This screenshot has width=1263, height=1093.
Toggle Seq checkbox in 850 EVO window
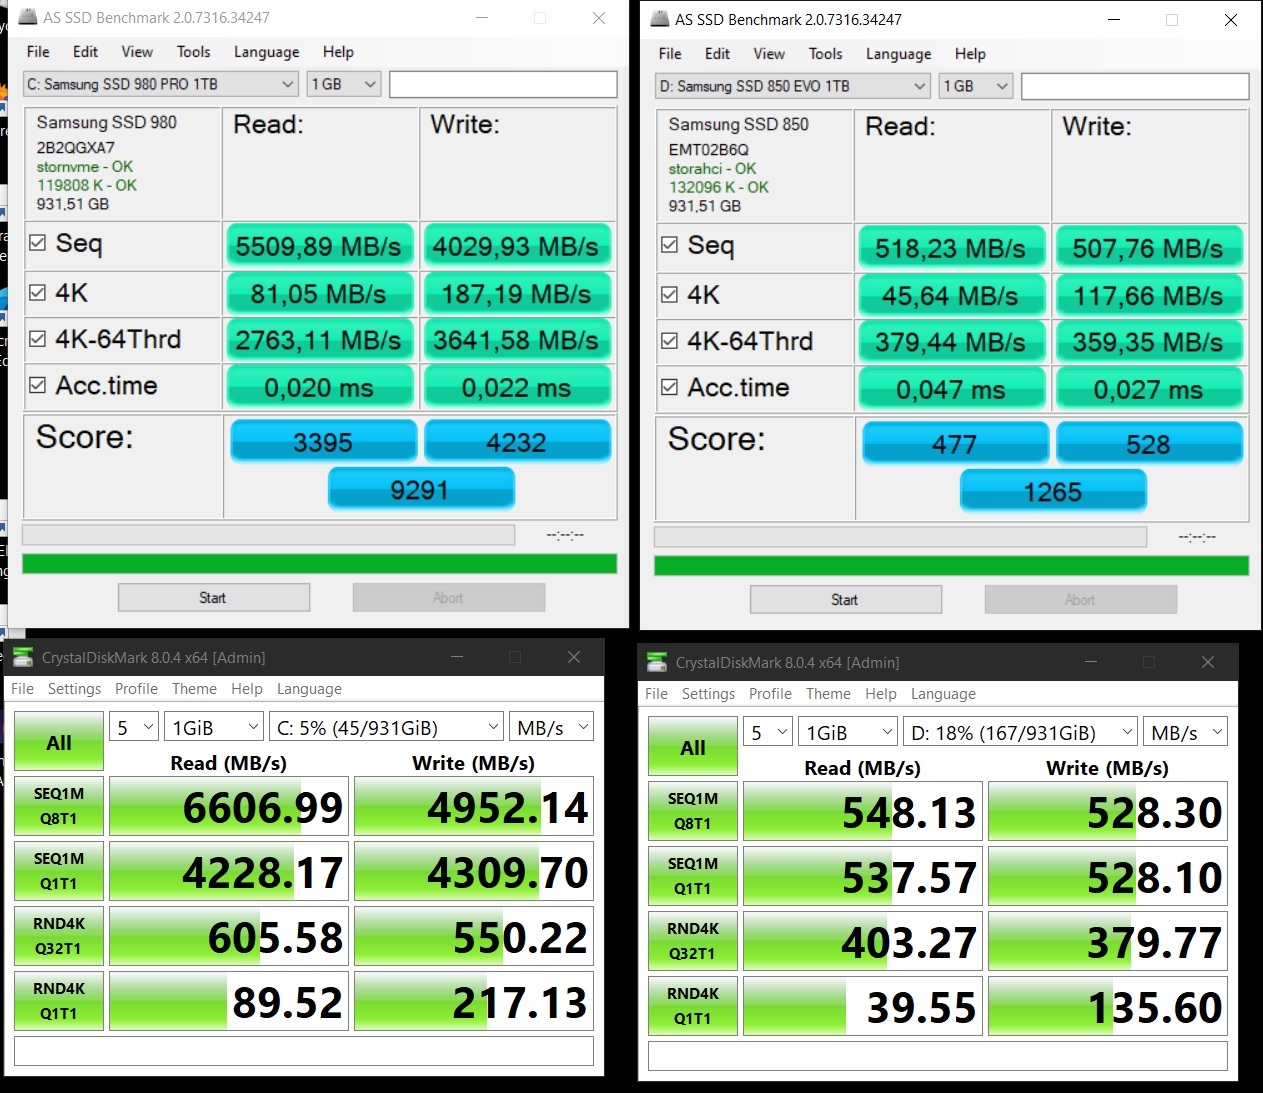point(670,245)
